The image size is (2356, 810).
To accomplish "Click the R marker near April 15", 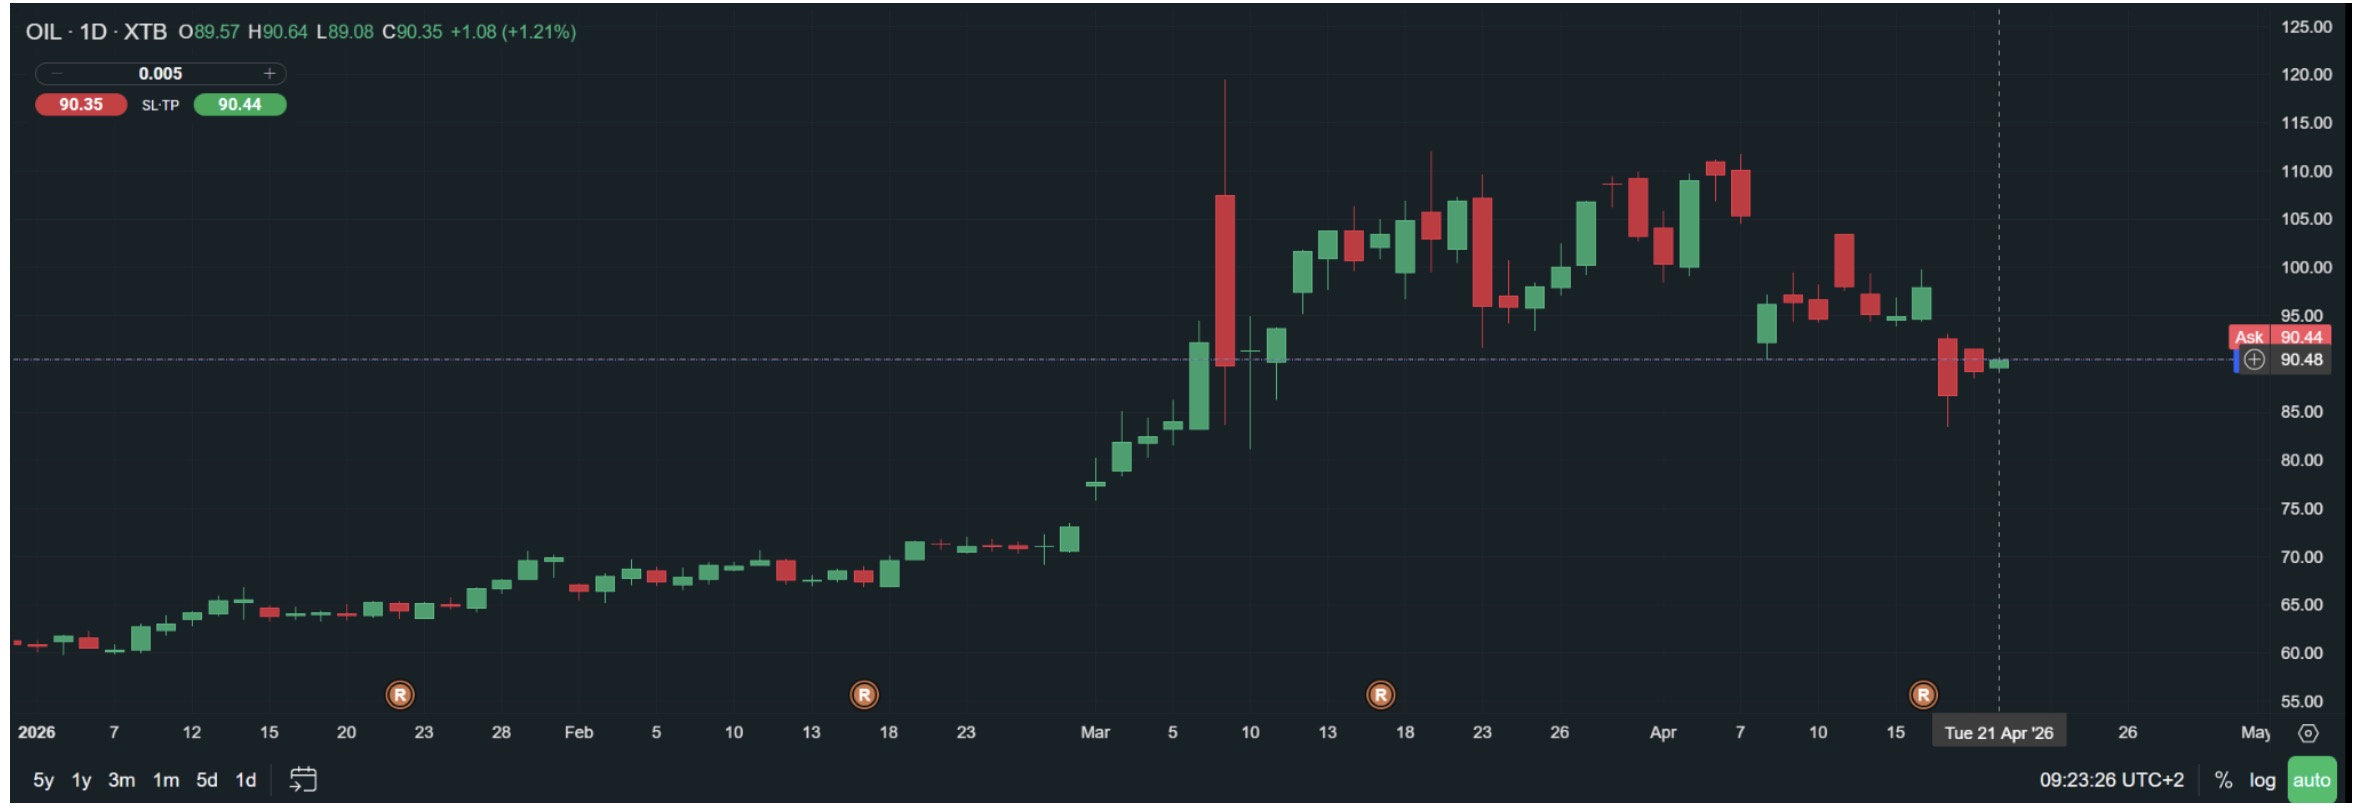I will pyautogui.click(x=1923, y=695).
